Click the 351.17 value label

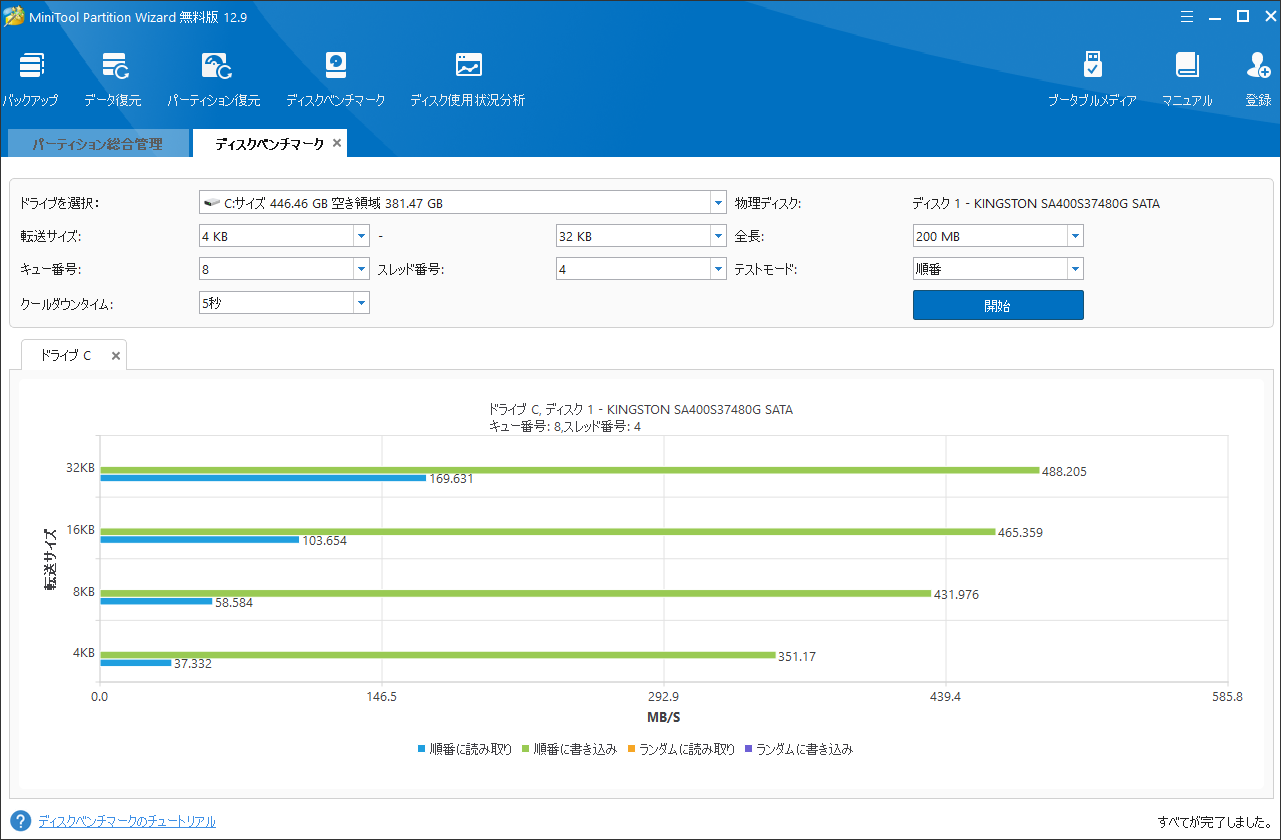(x=798, y=657)
